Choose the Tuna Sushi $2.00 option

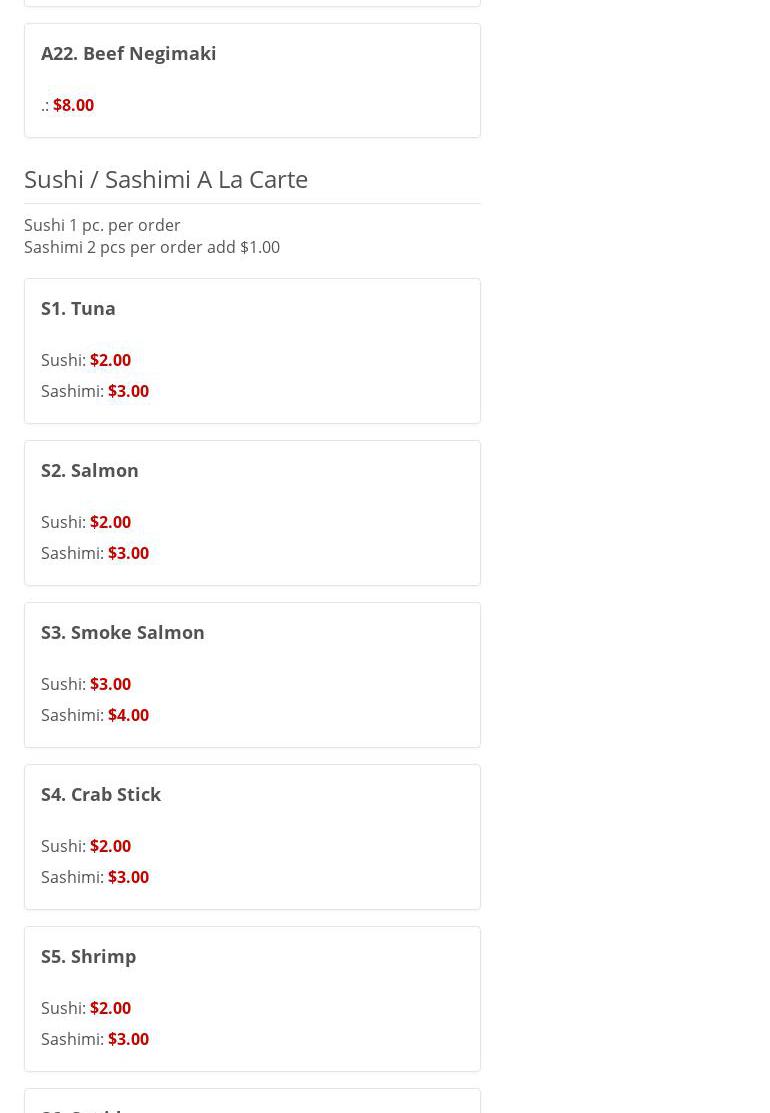(110, 360)
